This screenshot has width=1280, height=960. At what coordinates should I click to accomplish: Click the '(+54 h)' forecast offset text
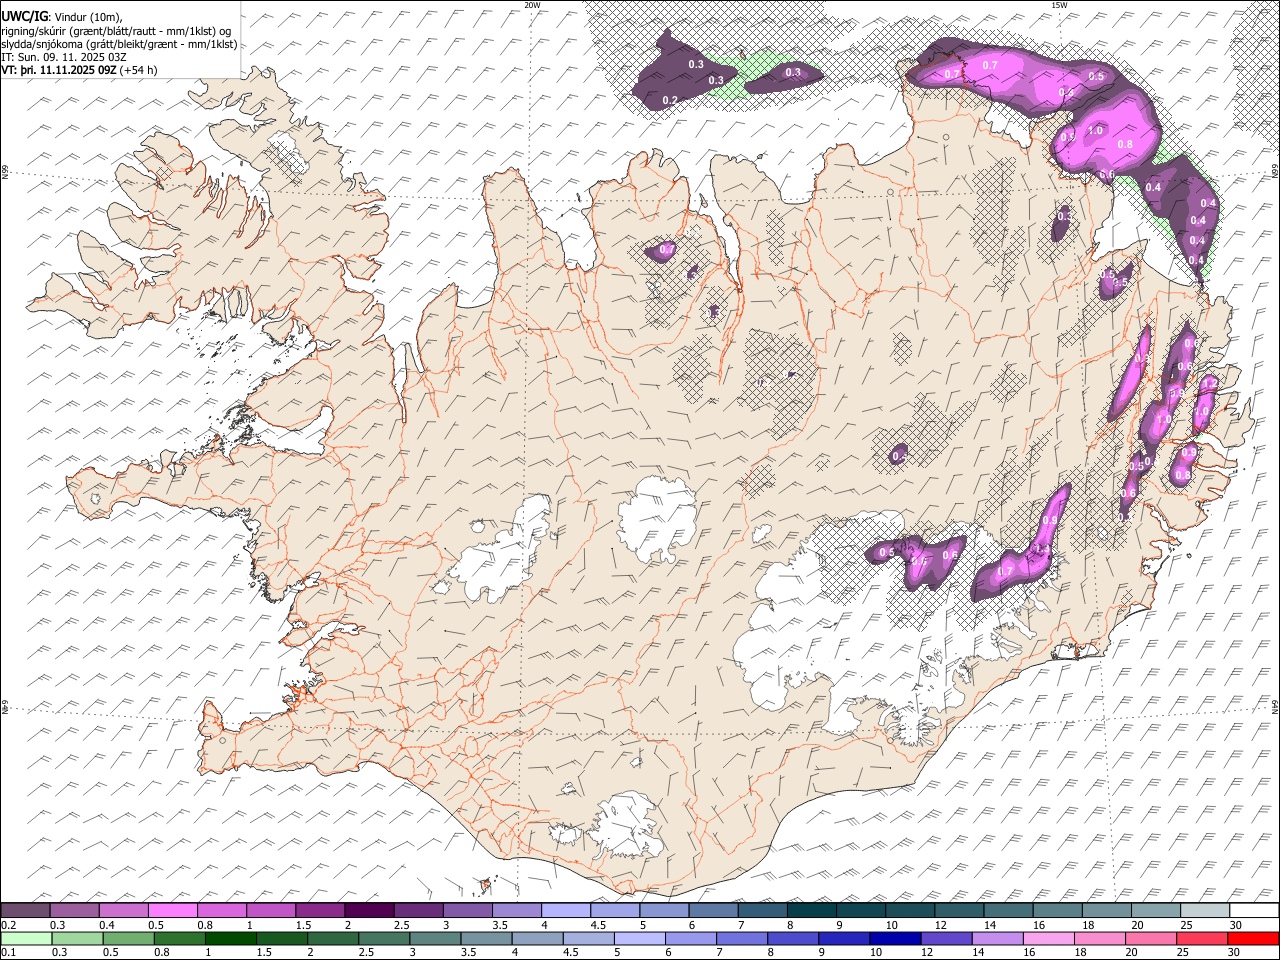pos(139,70)
